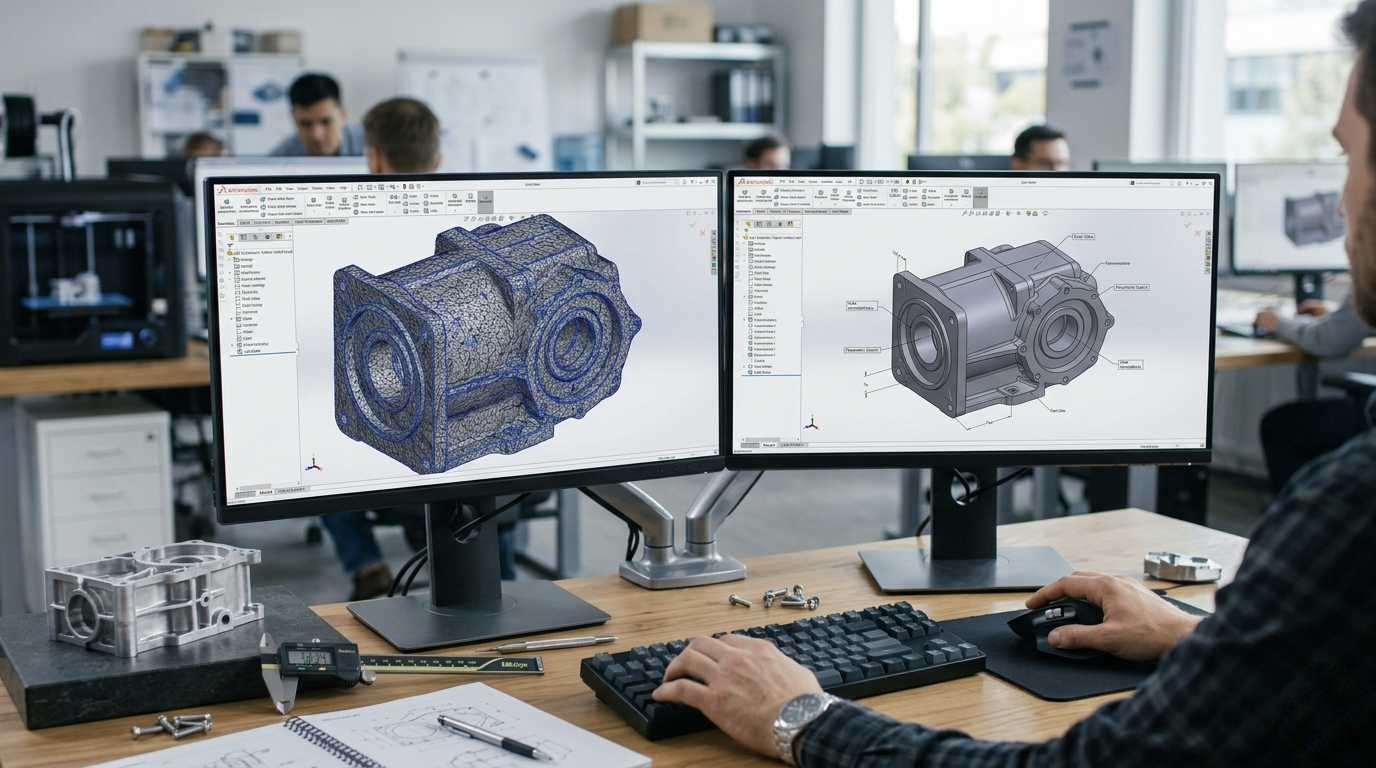Cancel with the red X on the right monitor
Viewport: 1376px width, 768px height.
1197,233
